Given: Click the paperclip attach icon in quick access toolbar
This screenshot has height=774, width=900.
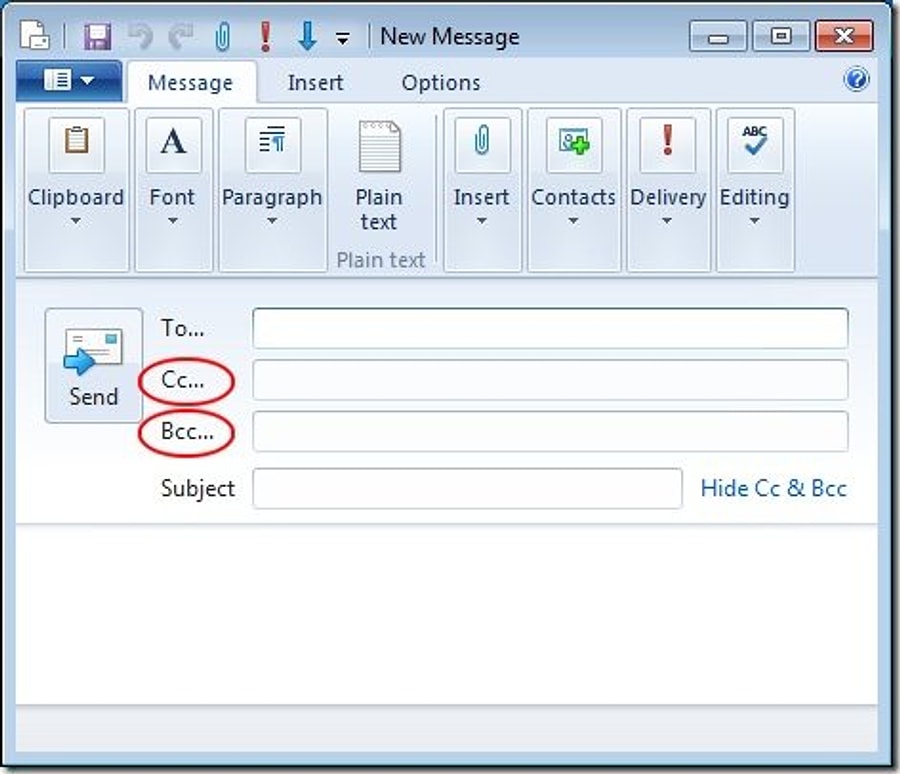Looking at the screenshot, I should 222,37.
